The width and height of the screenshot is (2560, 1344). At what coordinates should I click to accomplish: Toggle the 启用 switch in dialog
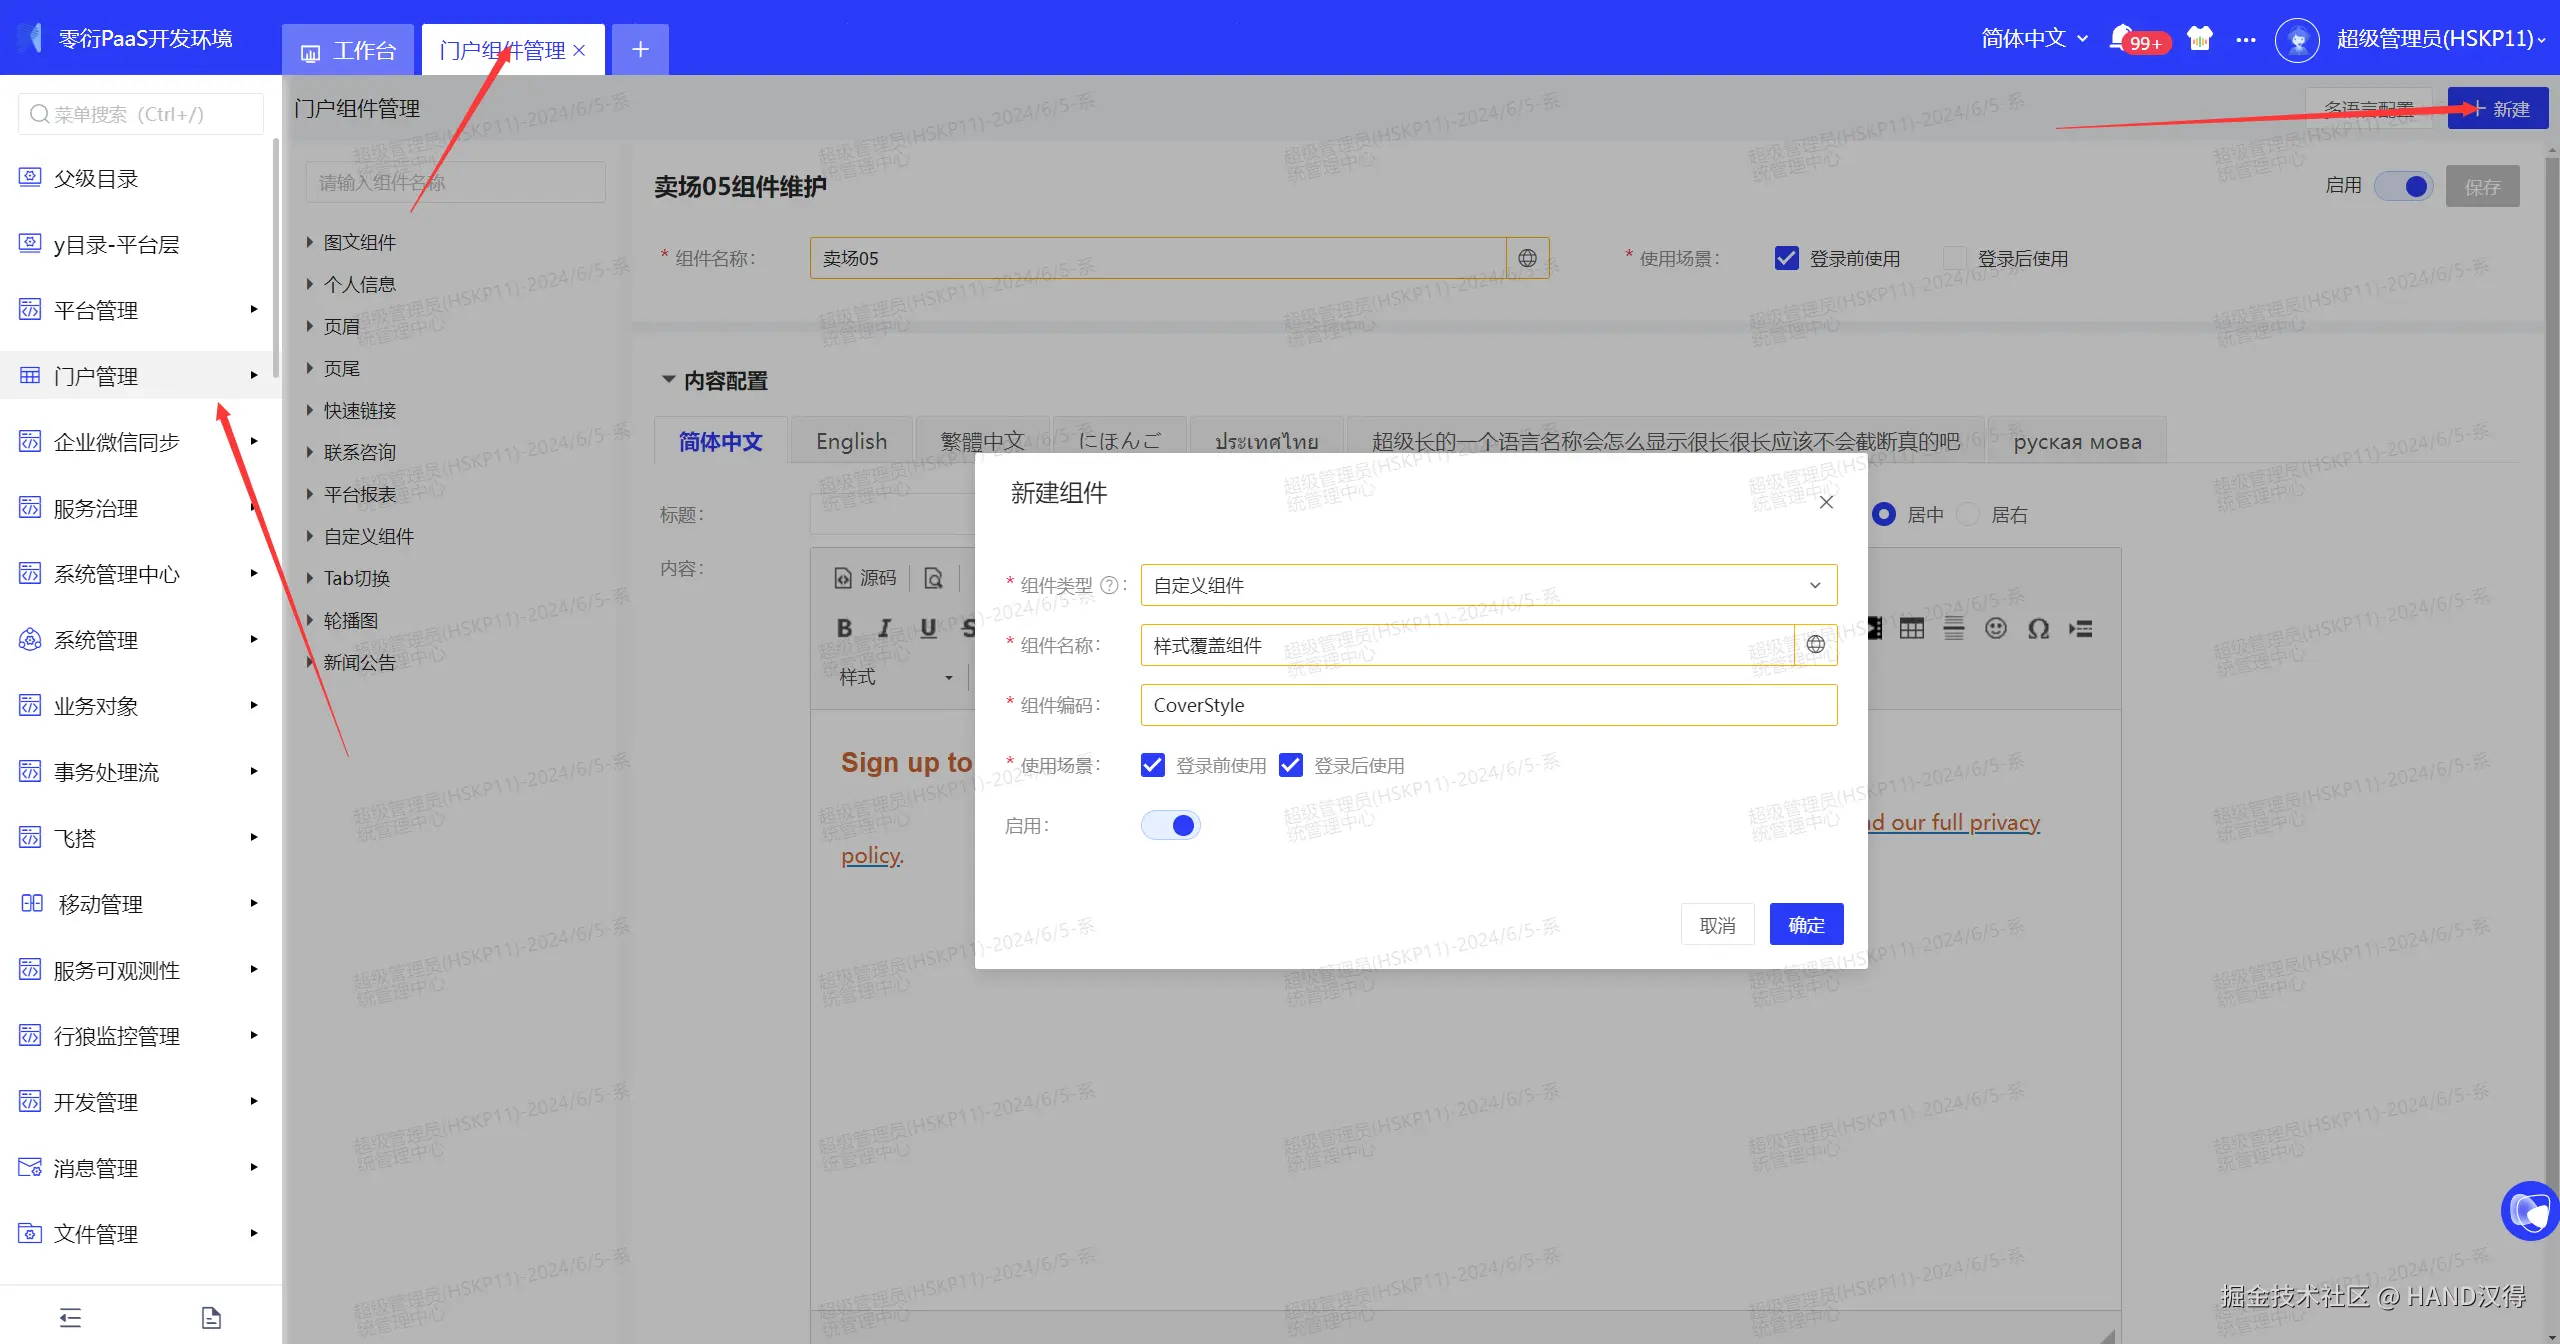[1170, 825]
